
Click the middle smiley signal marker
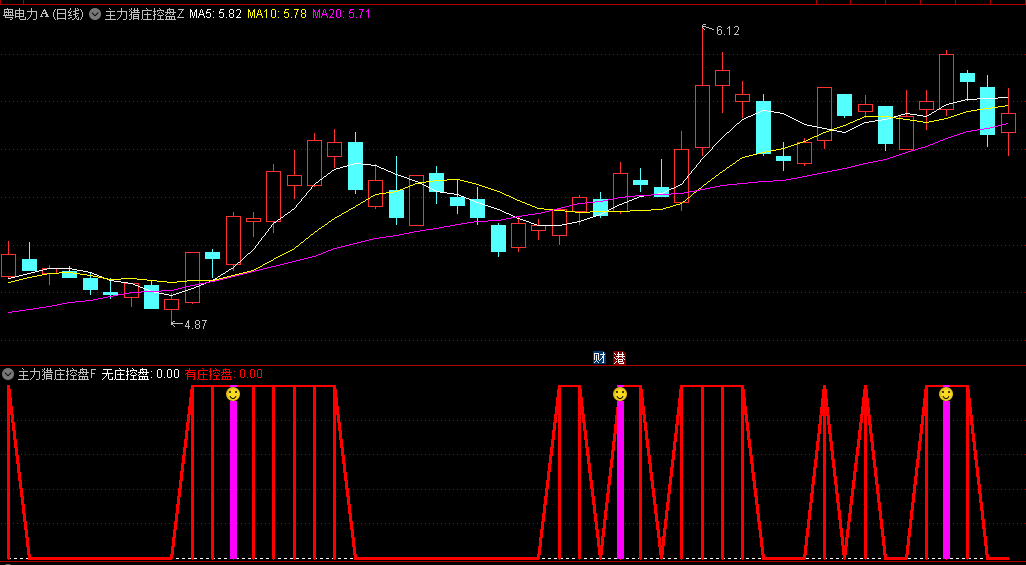[620, 394]
